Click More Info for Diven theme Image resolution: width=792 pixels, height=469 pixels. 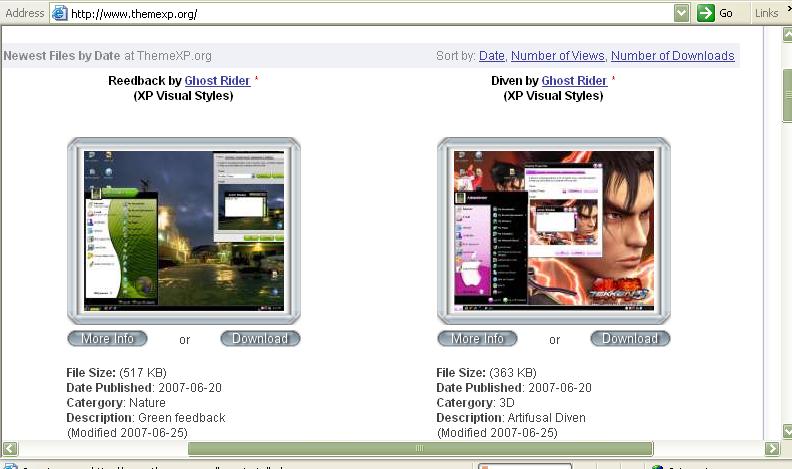(x=477, y=338)
